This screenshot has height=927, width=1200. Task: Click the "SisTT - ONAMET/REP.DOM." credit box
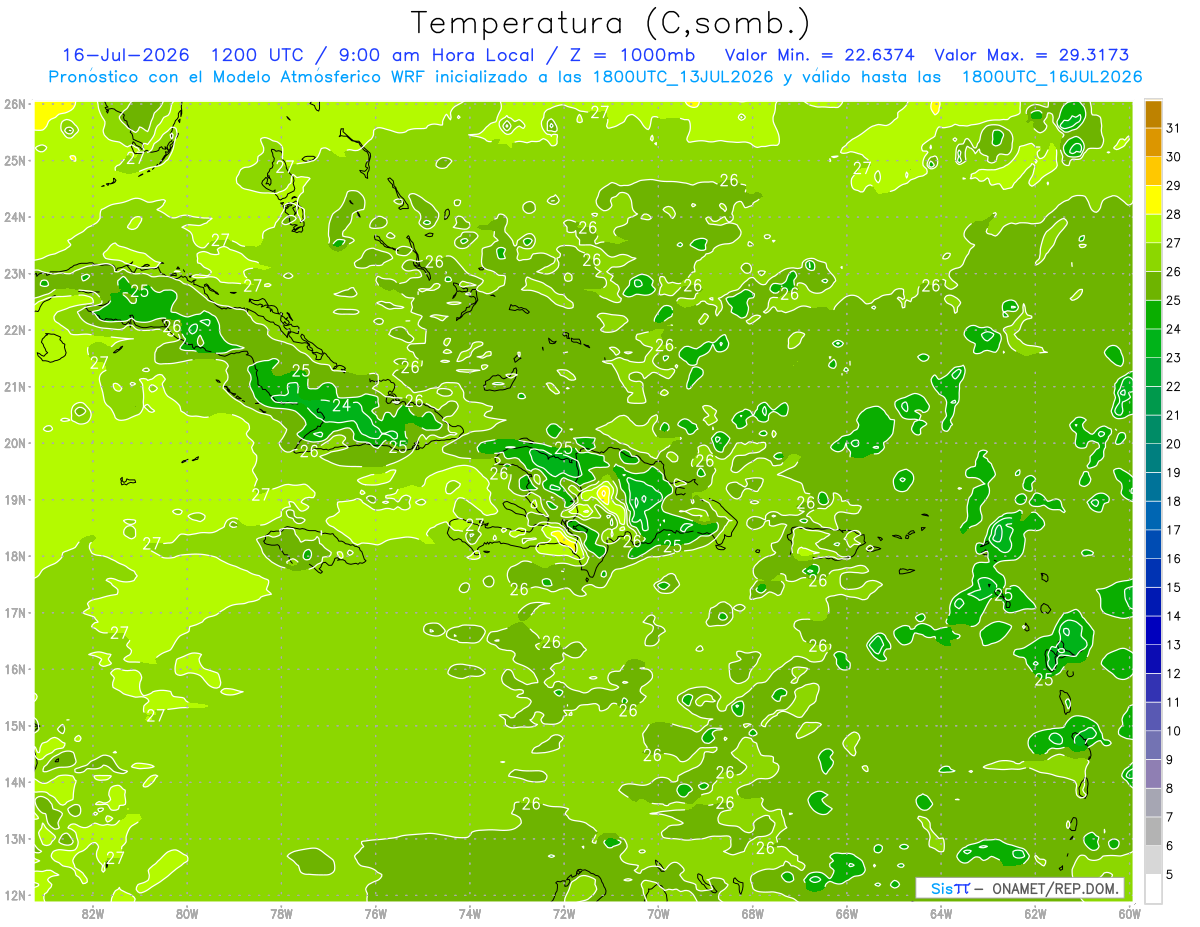1020,888
